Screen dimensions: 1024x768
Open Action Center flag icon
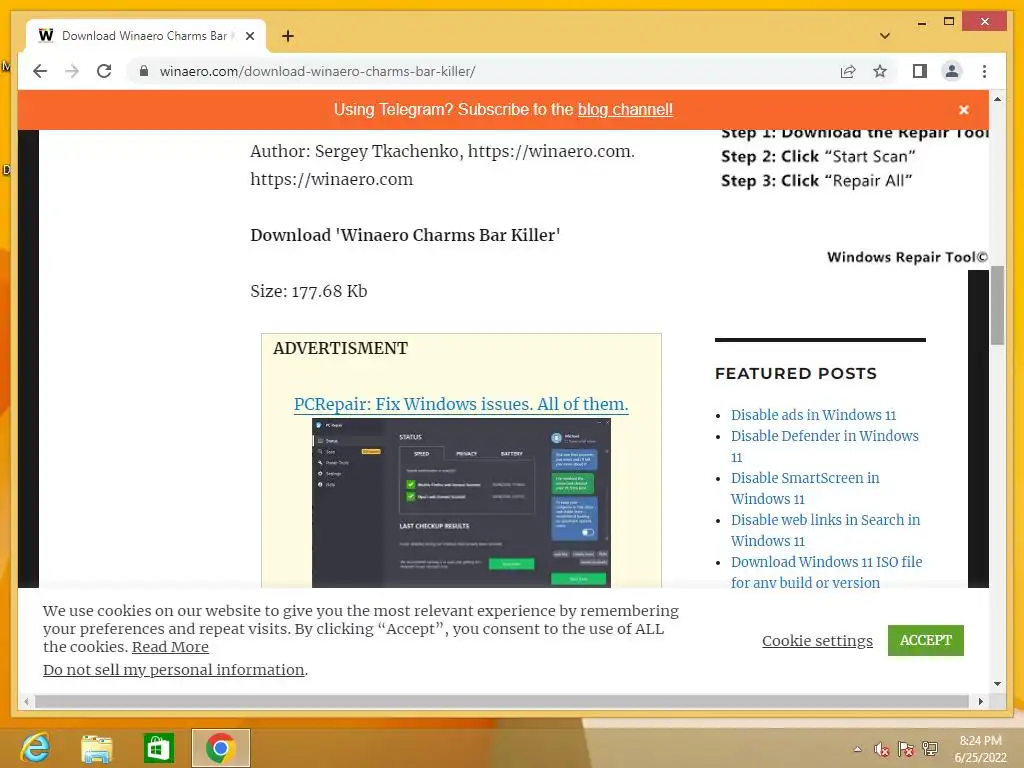pos(906,749)
